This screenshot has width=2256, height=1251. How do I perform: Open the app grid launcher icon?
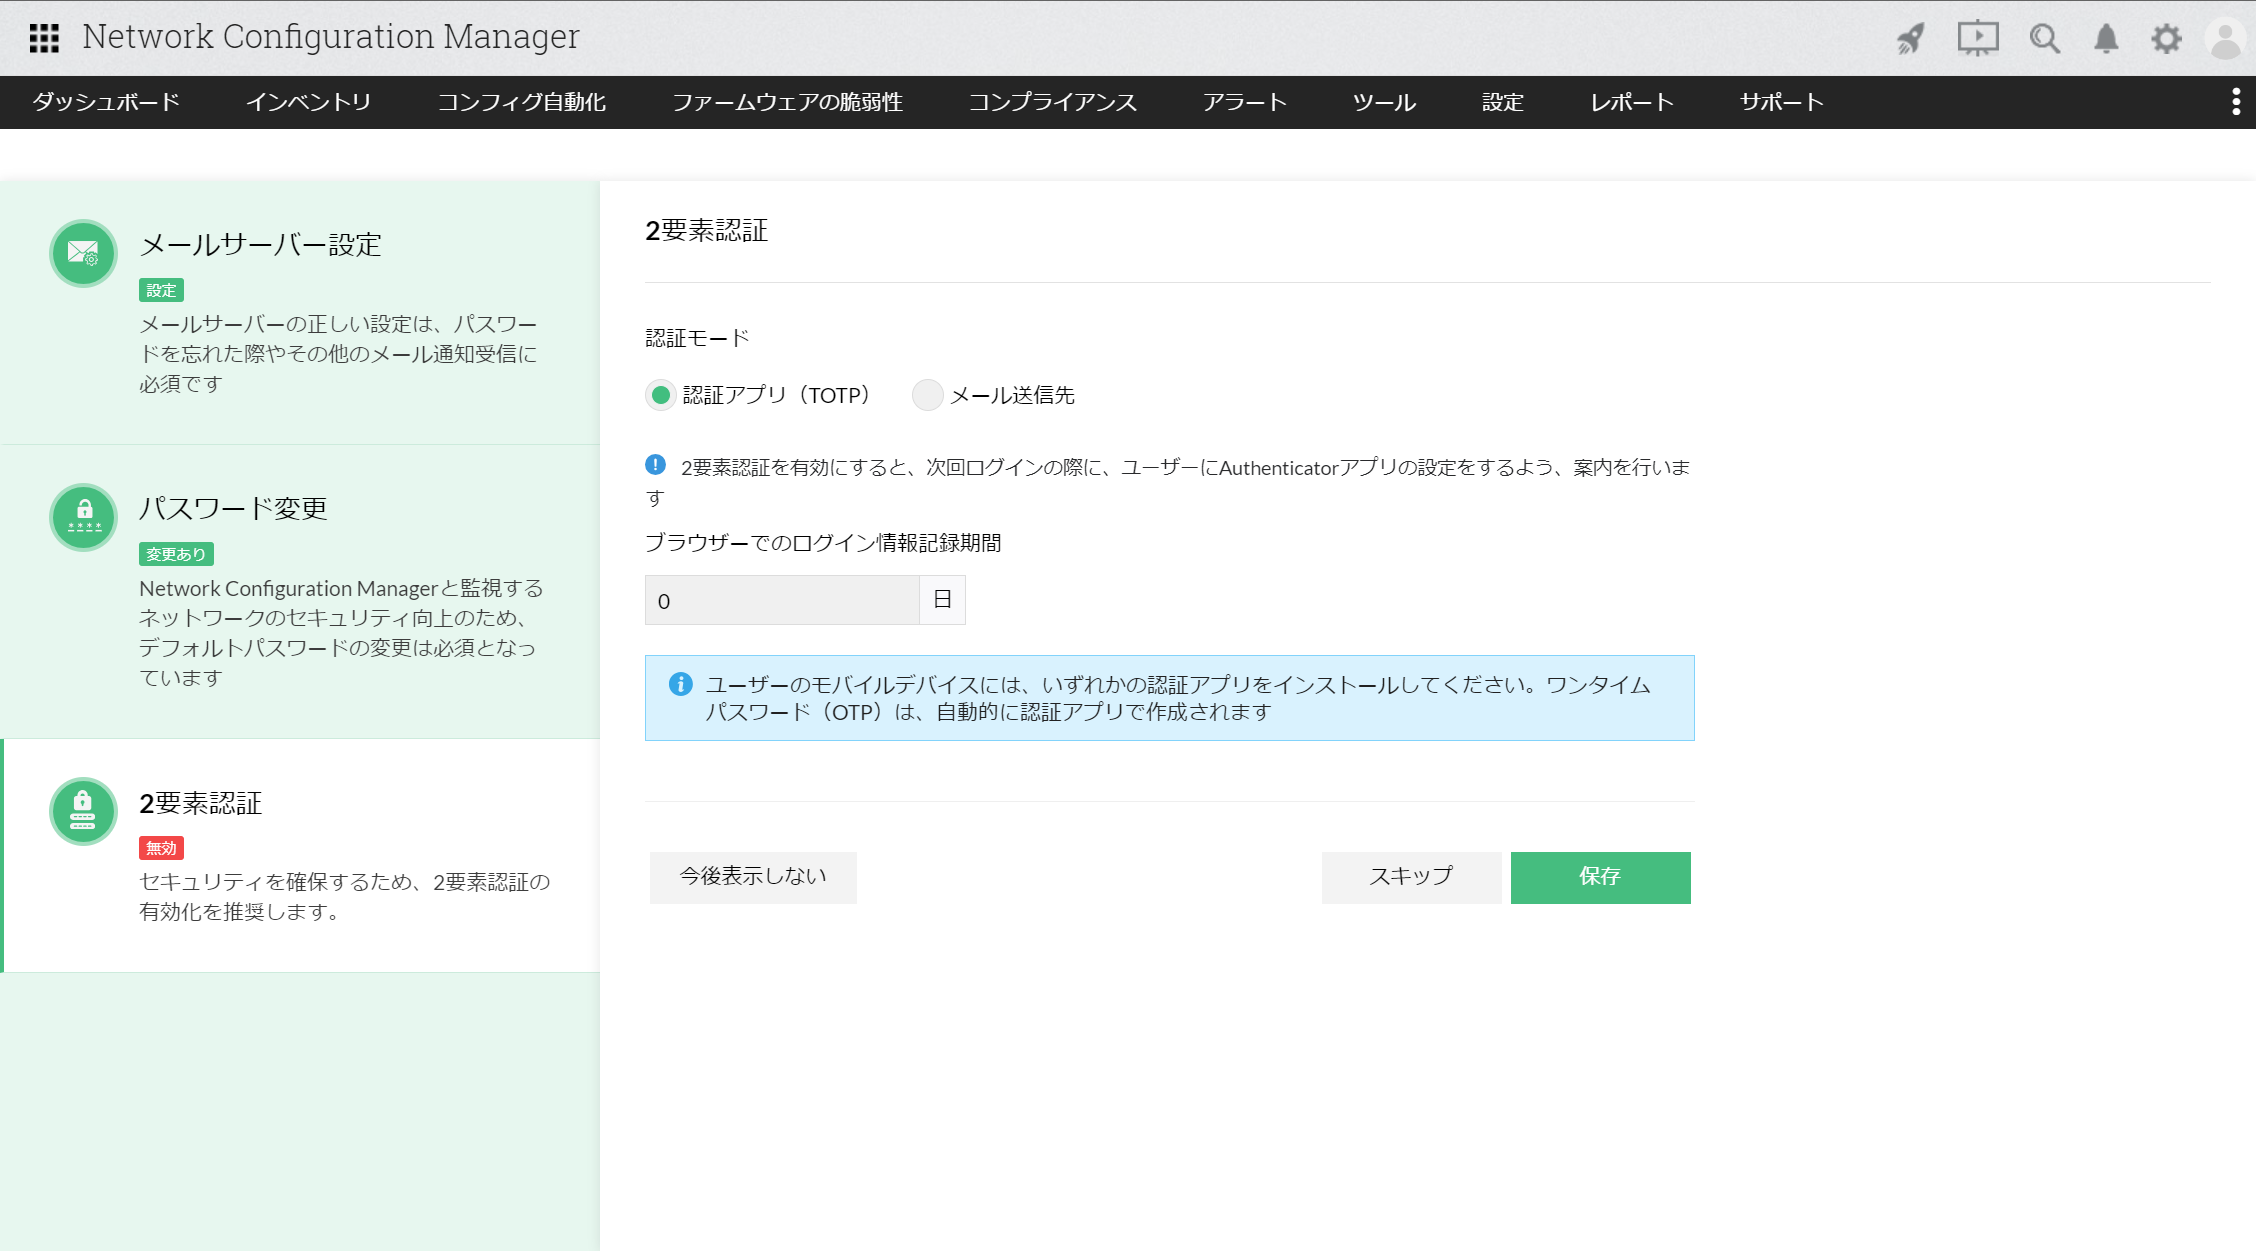click(44, 38)
